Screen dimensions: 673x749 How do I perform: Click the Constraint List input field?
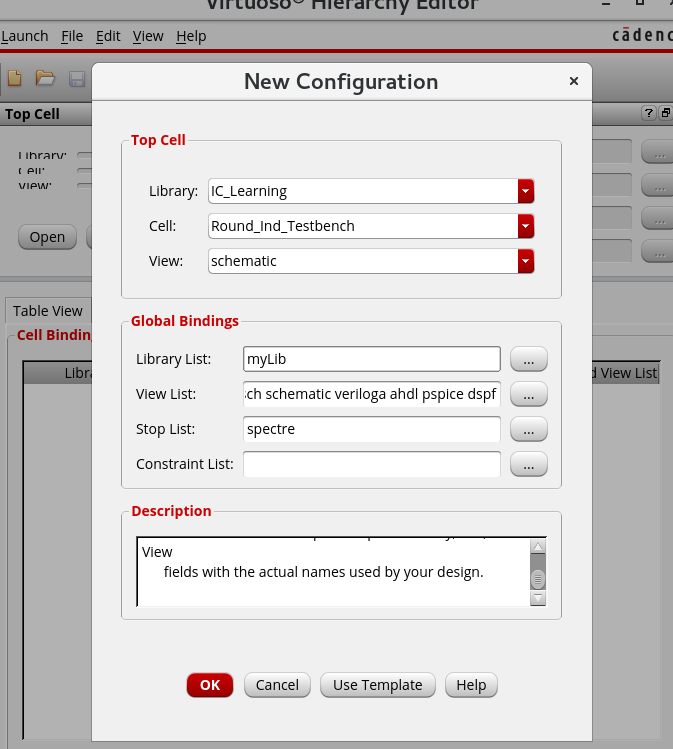pyautogui.click(x=372, y=464)
